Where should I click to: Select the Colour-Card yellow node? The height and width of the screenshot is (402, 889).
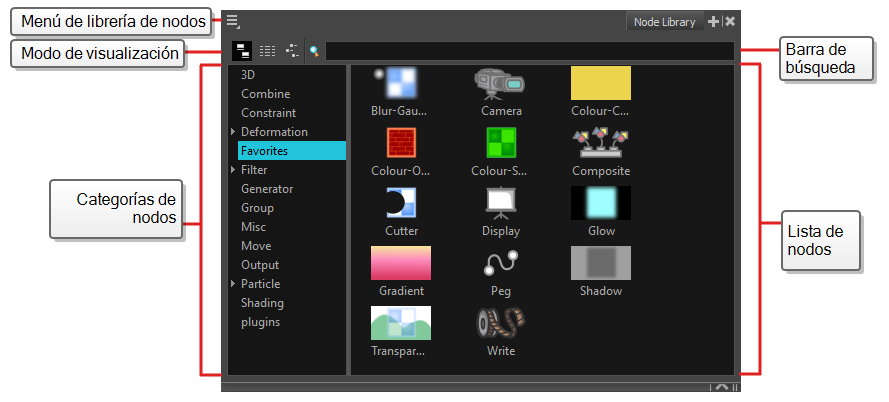click(600, 83)
